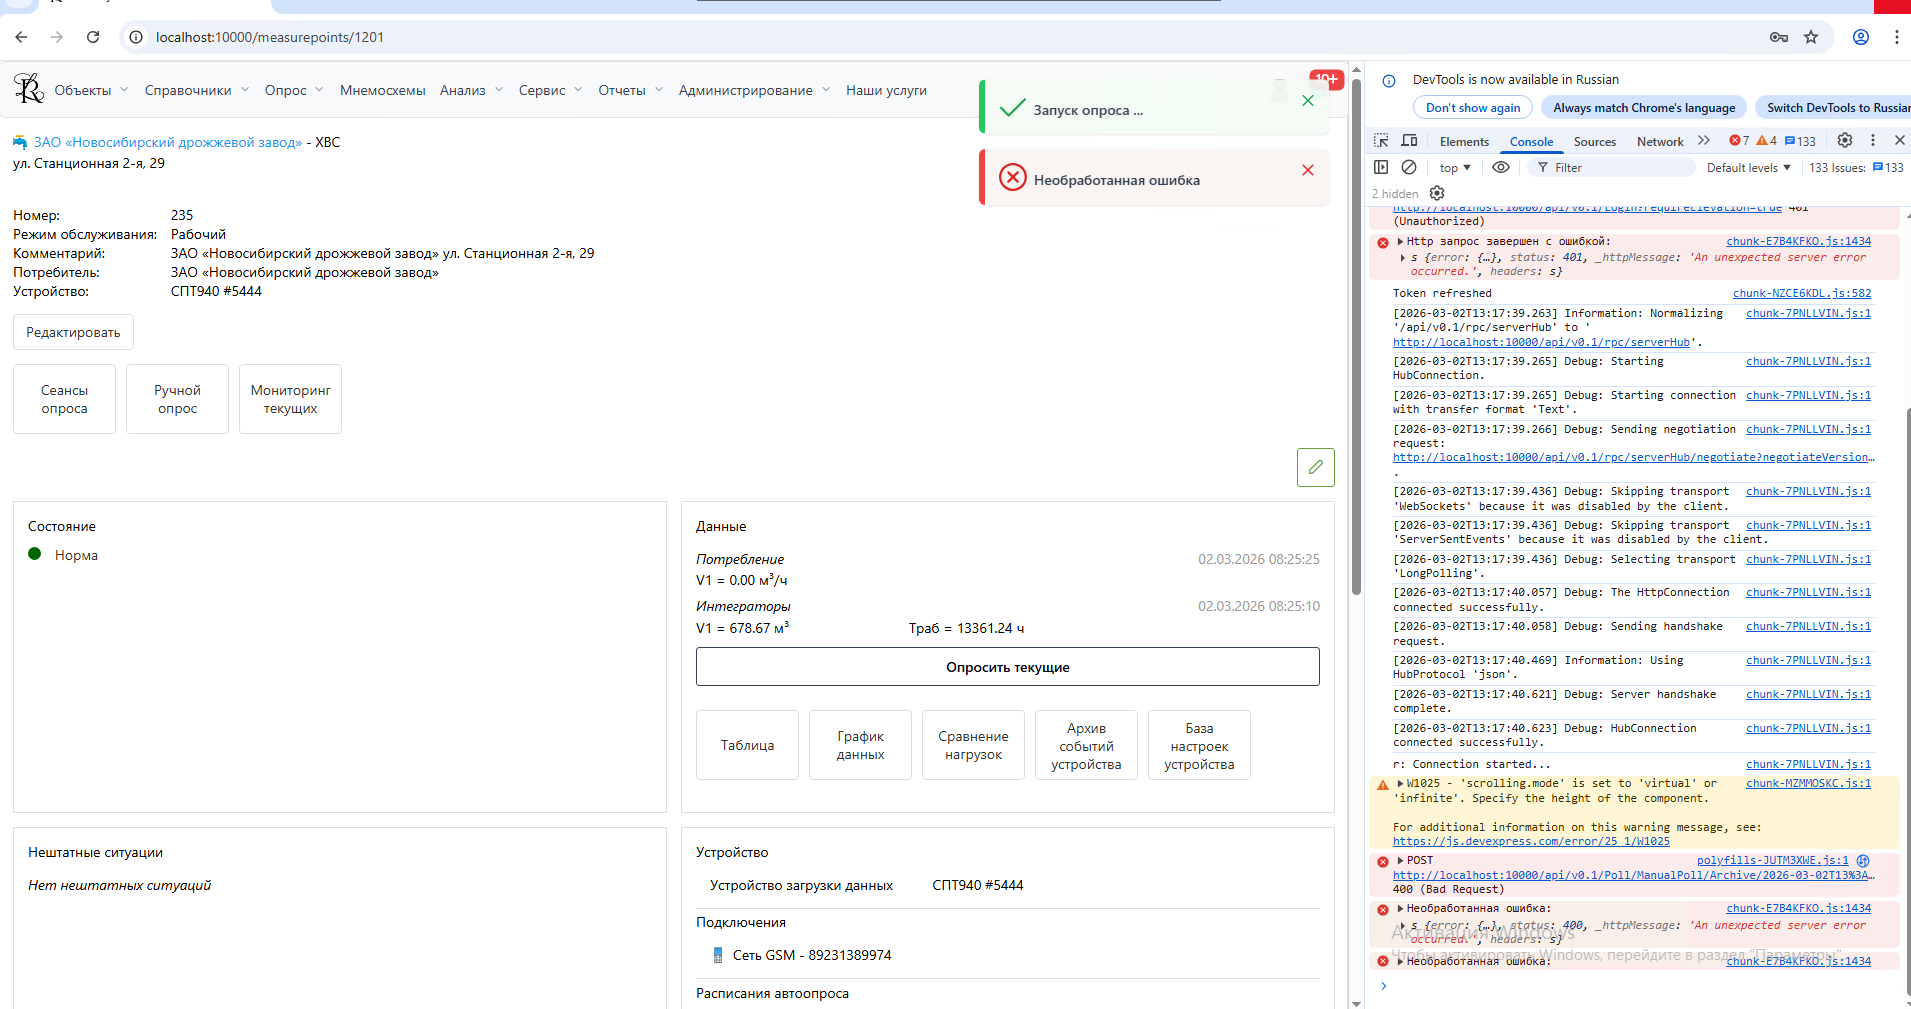Expand the 'Администрирование' menu

(x=753, y=90)
